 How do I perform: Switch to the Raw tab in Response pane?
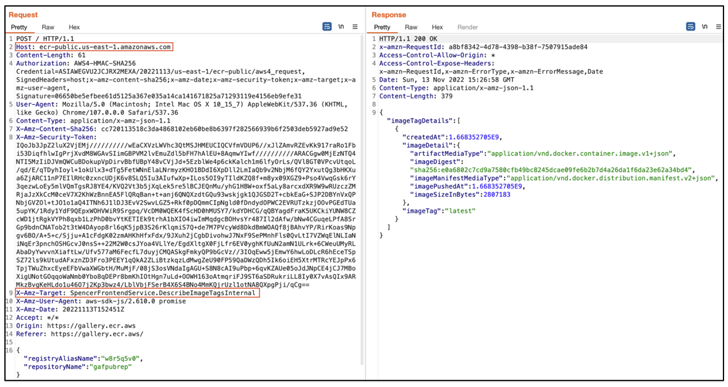point(411,27)
